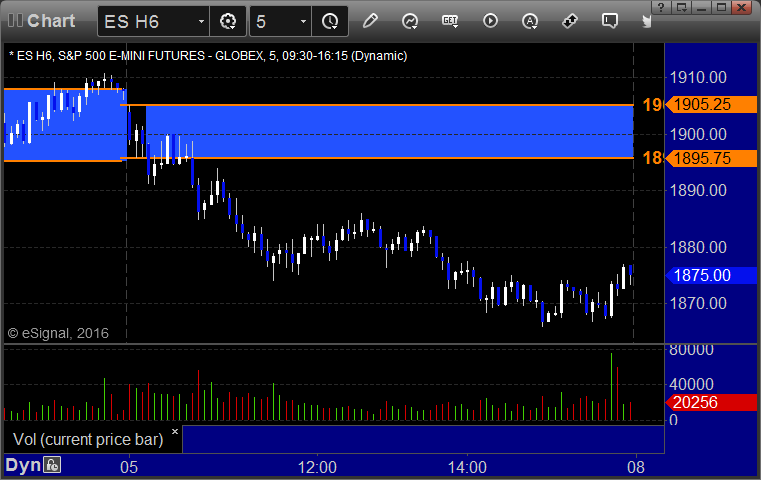This screenshot has width=761, height=480.
Task: Click the Twitter bird icon
Action: click(x=646, y=21)
